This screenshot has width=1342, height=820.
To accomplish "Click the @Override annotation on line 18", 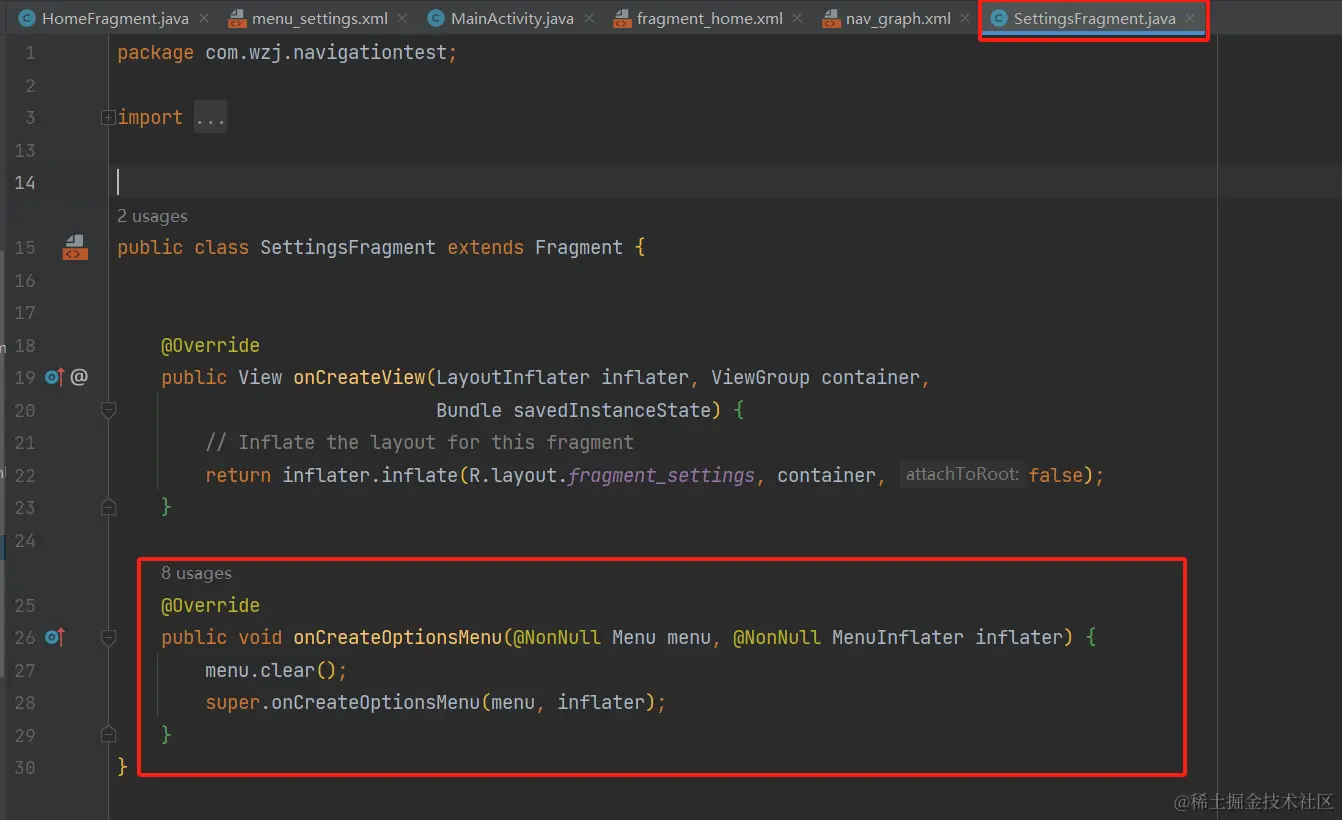I will (210, 345).
